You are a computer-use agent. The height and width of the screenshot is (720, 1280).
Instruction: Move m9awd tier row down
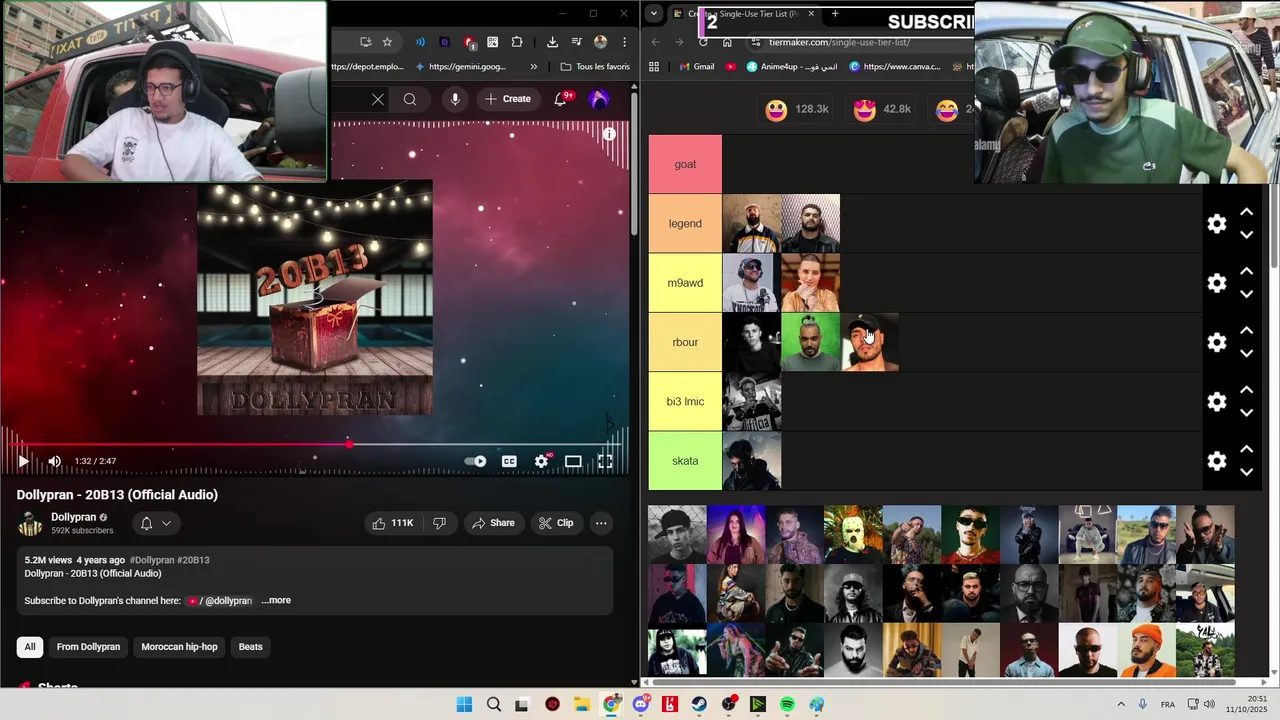pyautogui.click(x=1247, y=294)
